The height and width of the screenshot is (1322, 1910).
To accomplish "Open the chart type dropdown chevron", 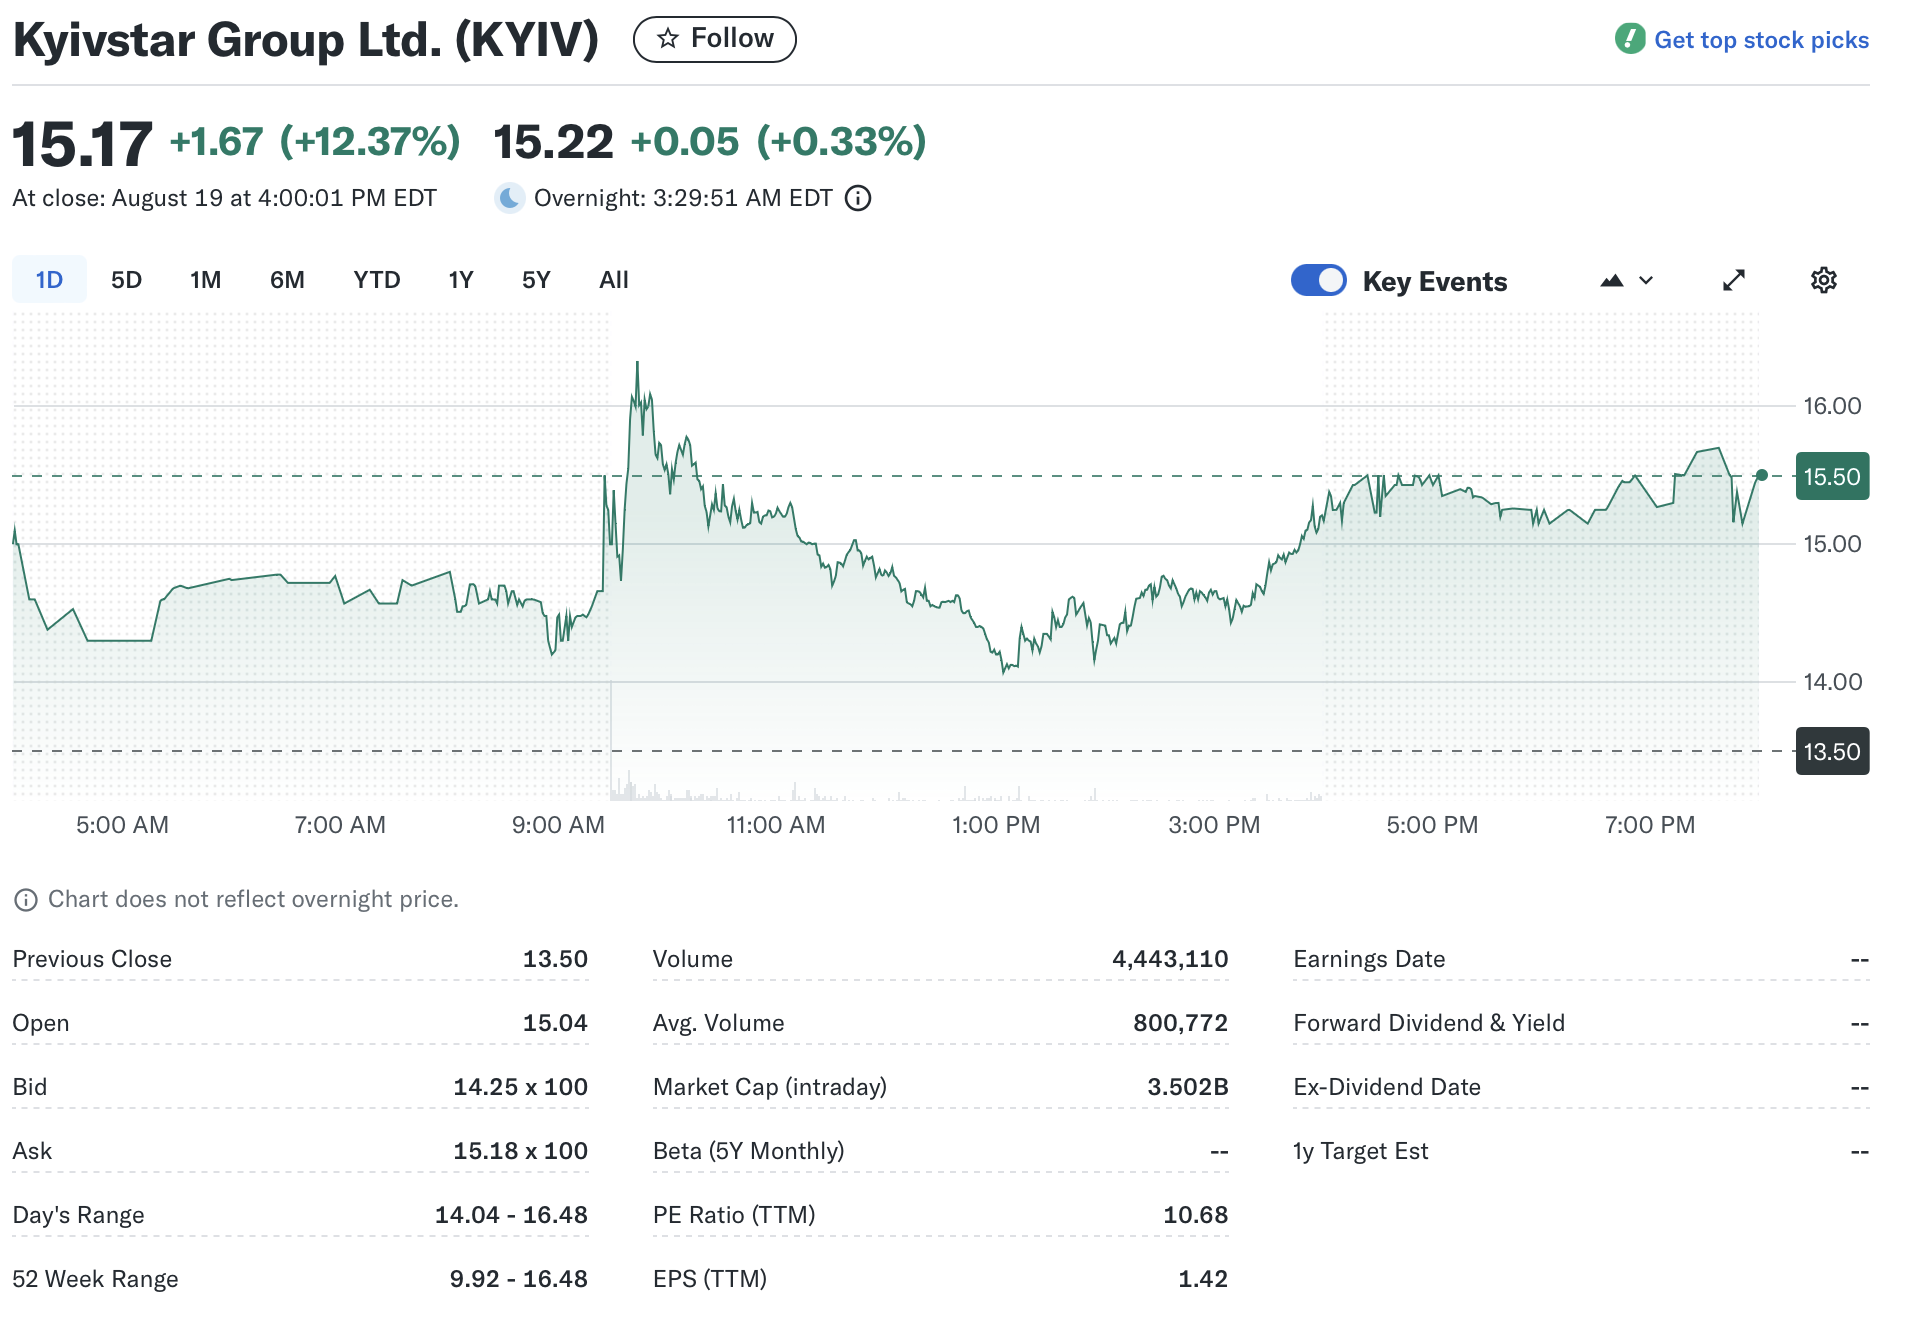I will (x=1646, y=281).
